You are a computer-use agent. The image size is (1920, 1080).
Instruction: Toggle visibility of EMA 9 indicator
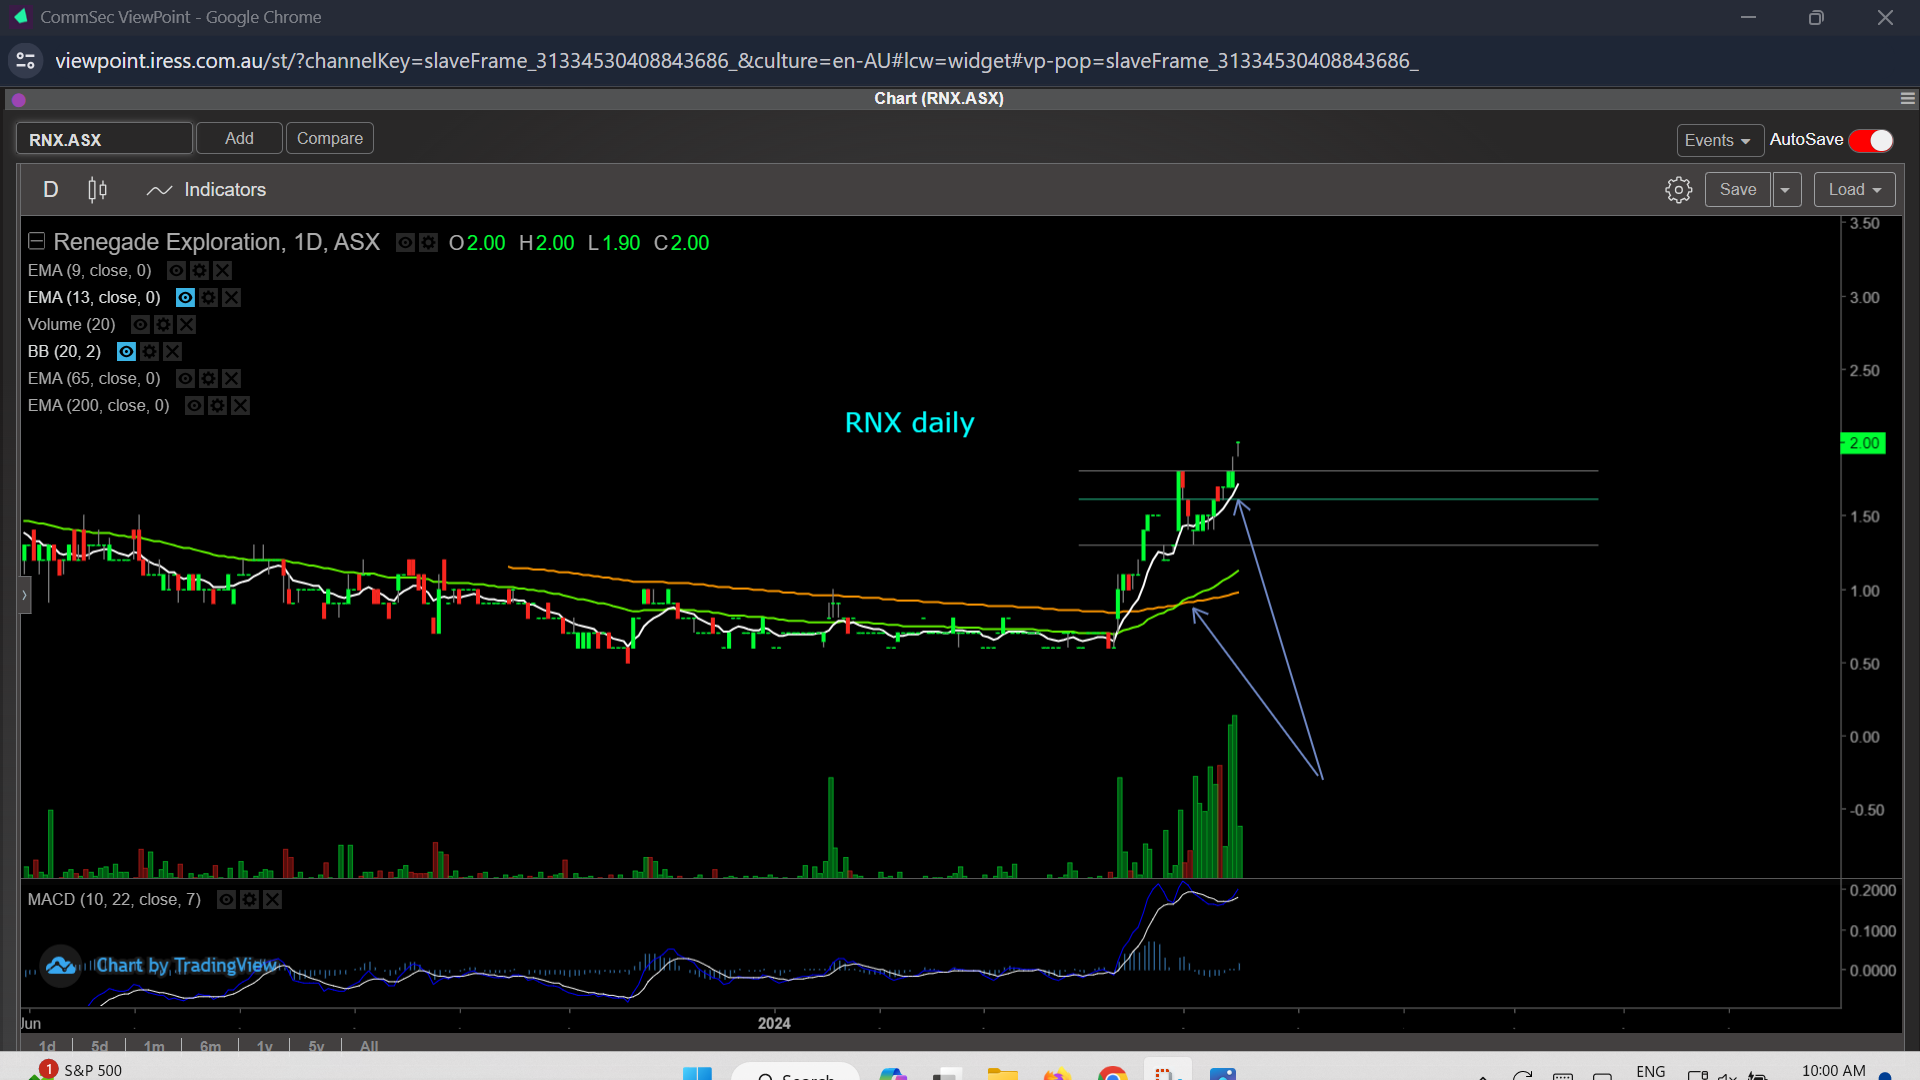click(x=176, y=271)
